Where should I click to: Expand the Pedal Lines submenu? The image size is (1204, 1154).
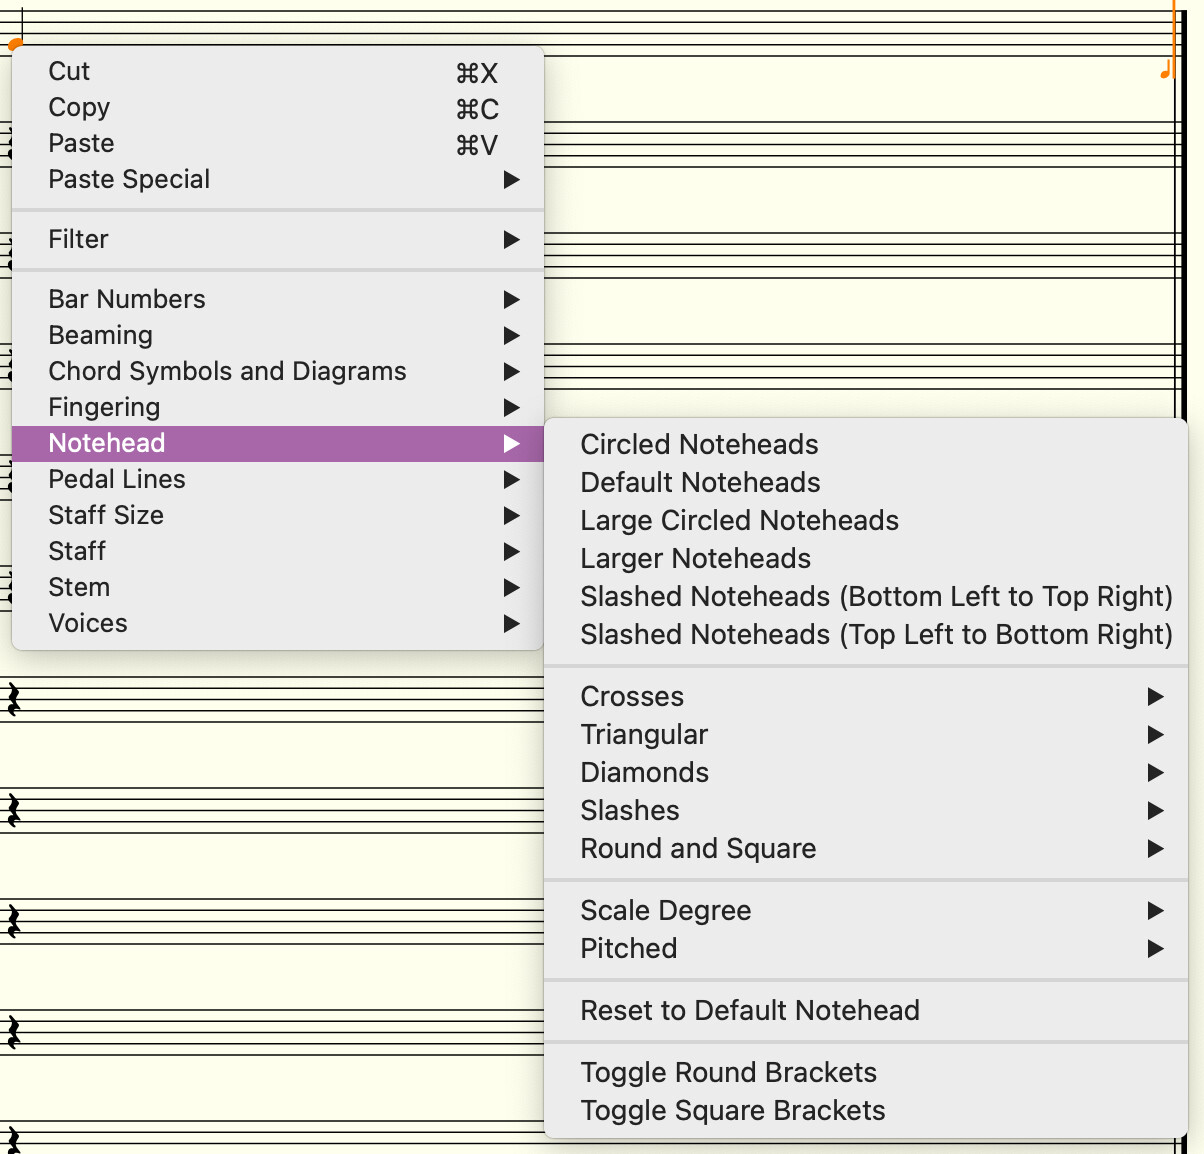coord(116,479)
